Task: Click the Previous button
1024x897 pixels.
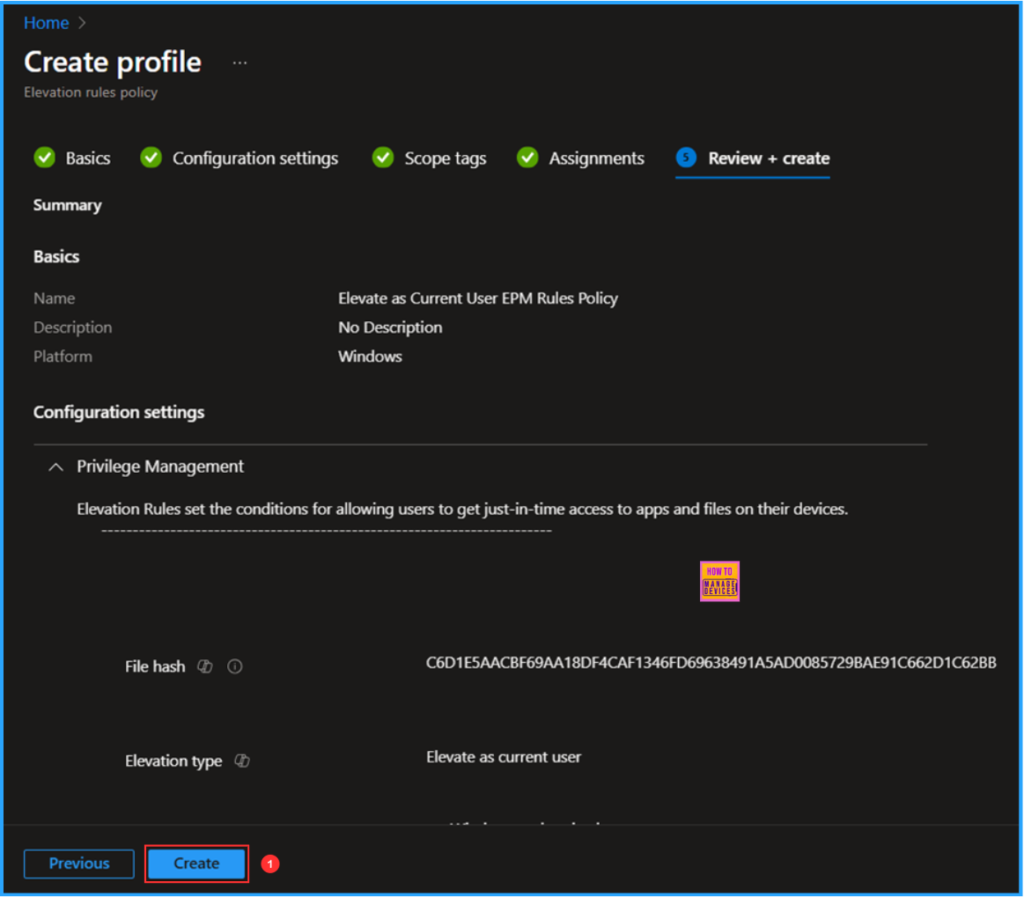Action: pyautogui.click(x=78, y=863)
